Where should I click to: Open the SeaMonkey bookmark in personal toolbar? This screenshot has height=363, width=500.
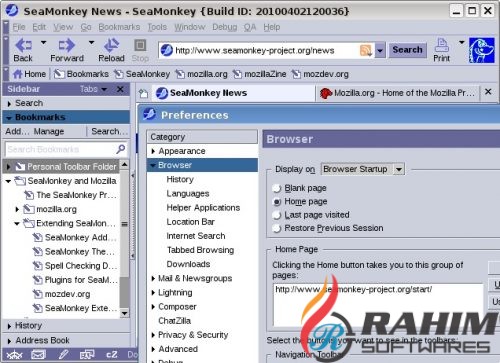(142, 74)
